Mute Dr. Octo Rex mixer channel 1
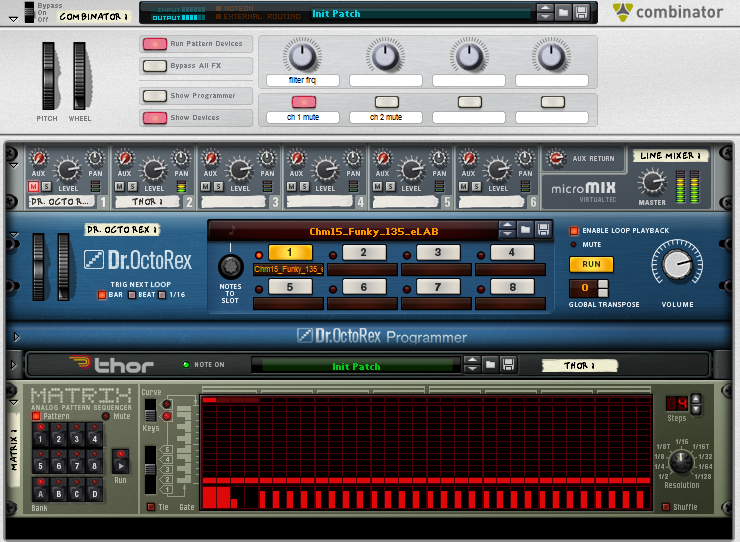The image size is (740, 542). 34,186
